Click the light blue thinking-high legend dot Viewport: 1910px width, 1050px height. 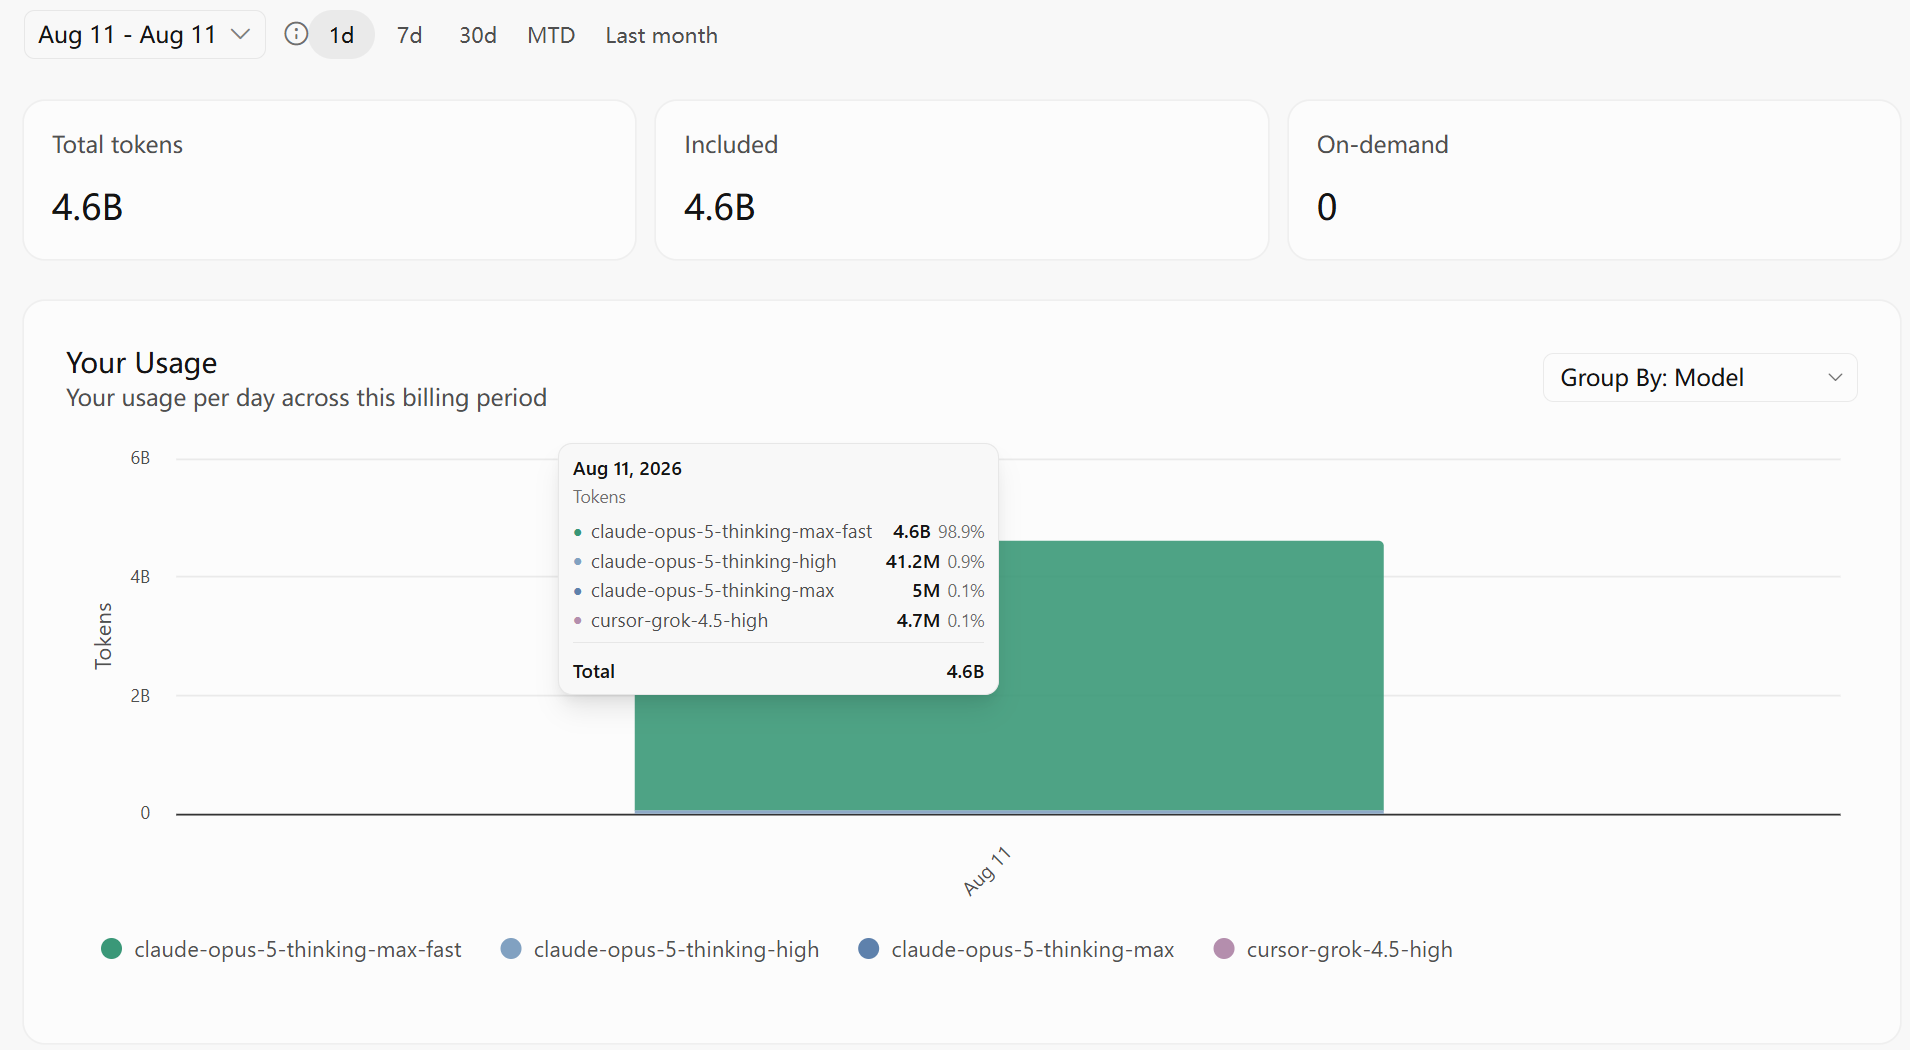(x=511, y=948)
